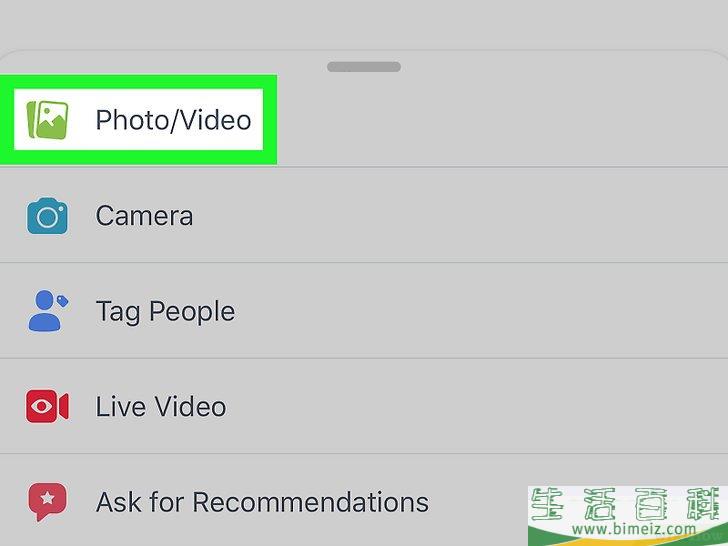Click the small tag beside the person silhouette
The width and height of the screenshot is (728, 546).
tap(62, 301)
